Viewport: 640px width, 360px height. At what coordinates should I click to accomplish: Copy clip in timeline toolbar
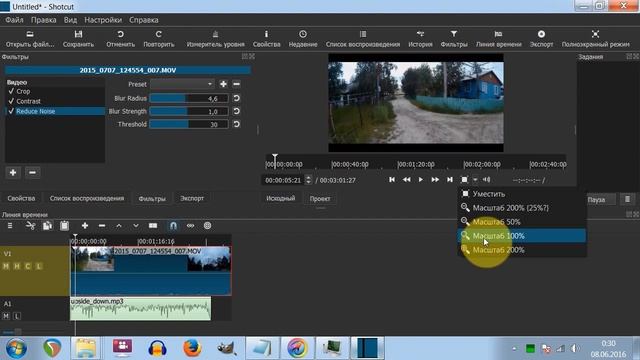tap(47, 226)
